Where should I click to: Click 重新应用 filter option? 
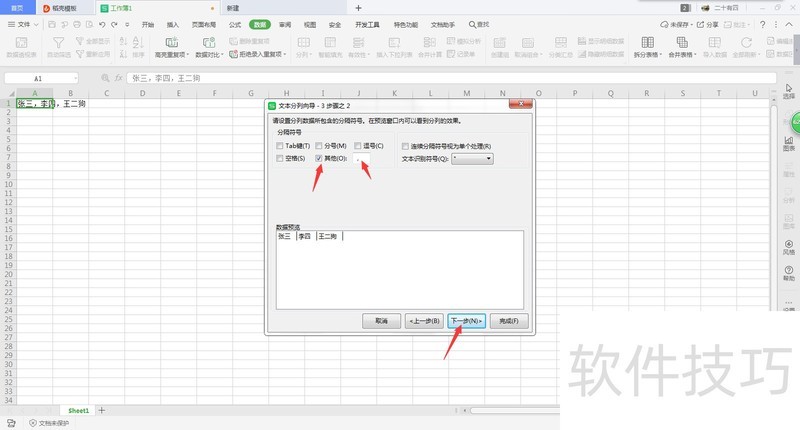(x=93, y=54)
